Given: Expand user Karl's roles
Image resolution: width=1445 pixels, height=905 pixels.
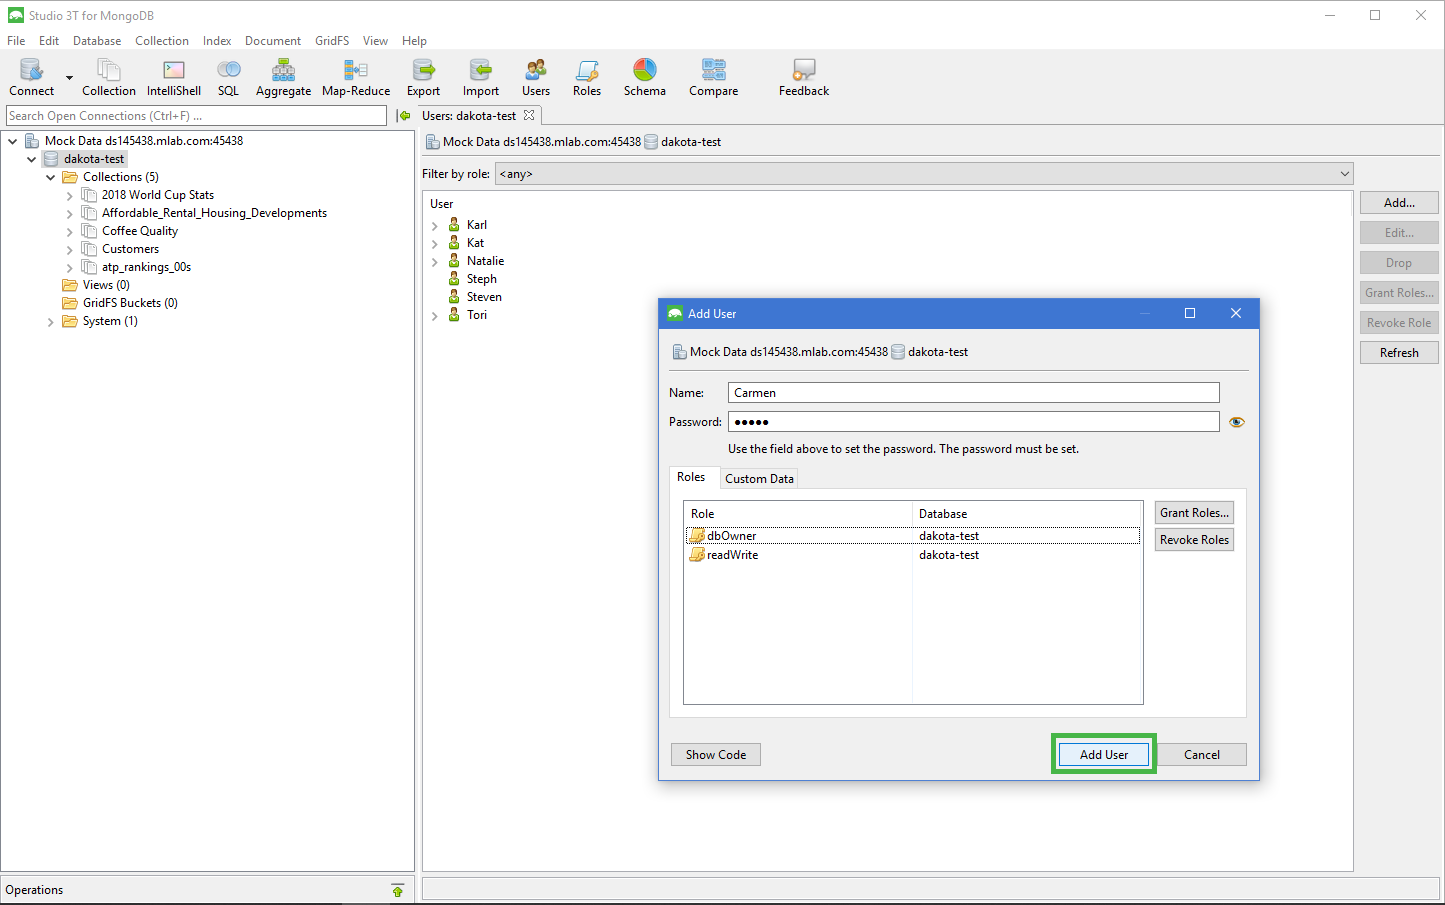Looking at the screenshot, I should tap(435, 226).
